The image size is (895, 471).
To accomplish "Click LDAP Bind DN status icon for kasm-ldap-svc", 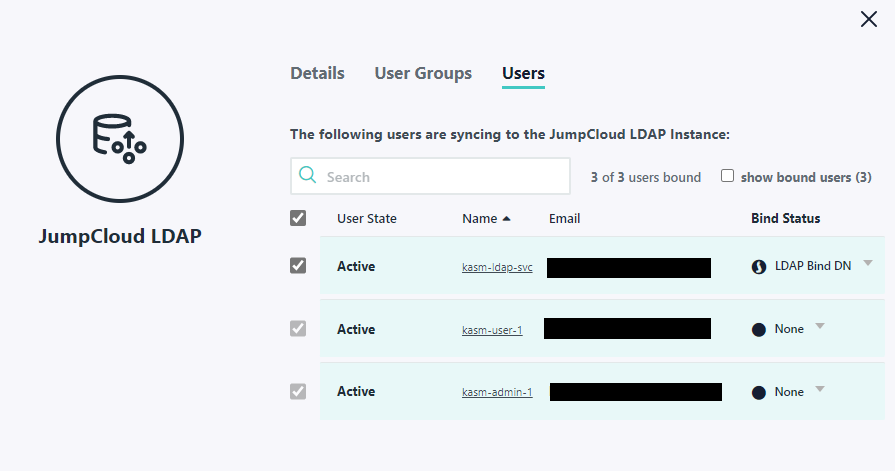I will (x=758, y=267).
